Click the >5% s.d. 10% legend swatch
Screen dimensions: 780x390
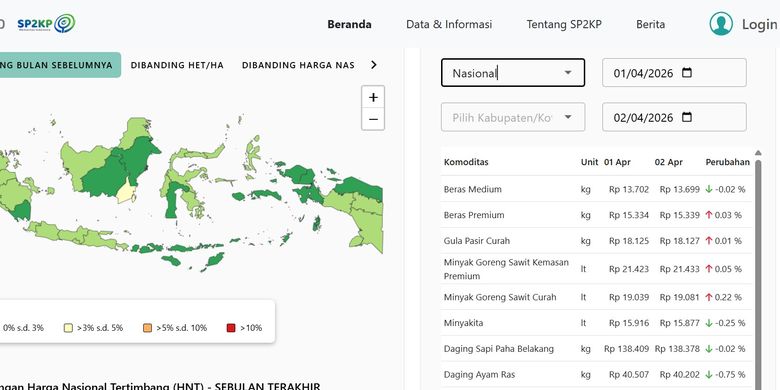point(147,328)
